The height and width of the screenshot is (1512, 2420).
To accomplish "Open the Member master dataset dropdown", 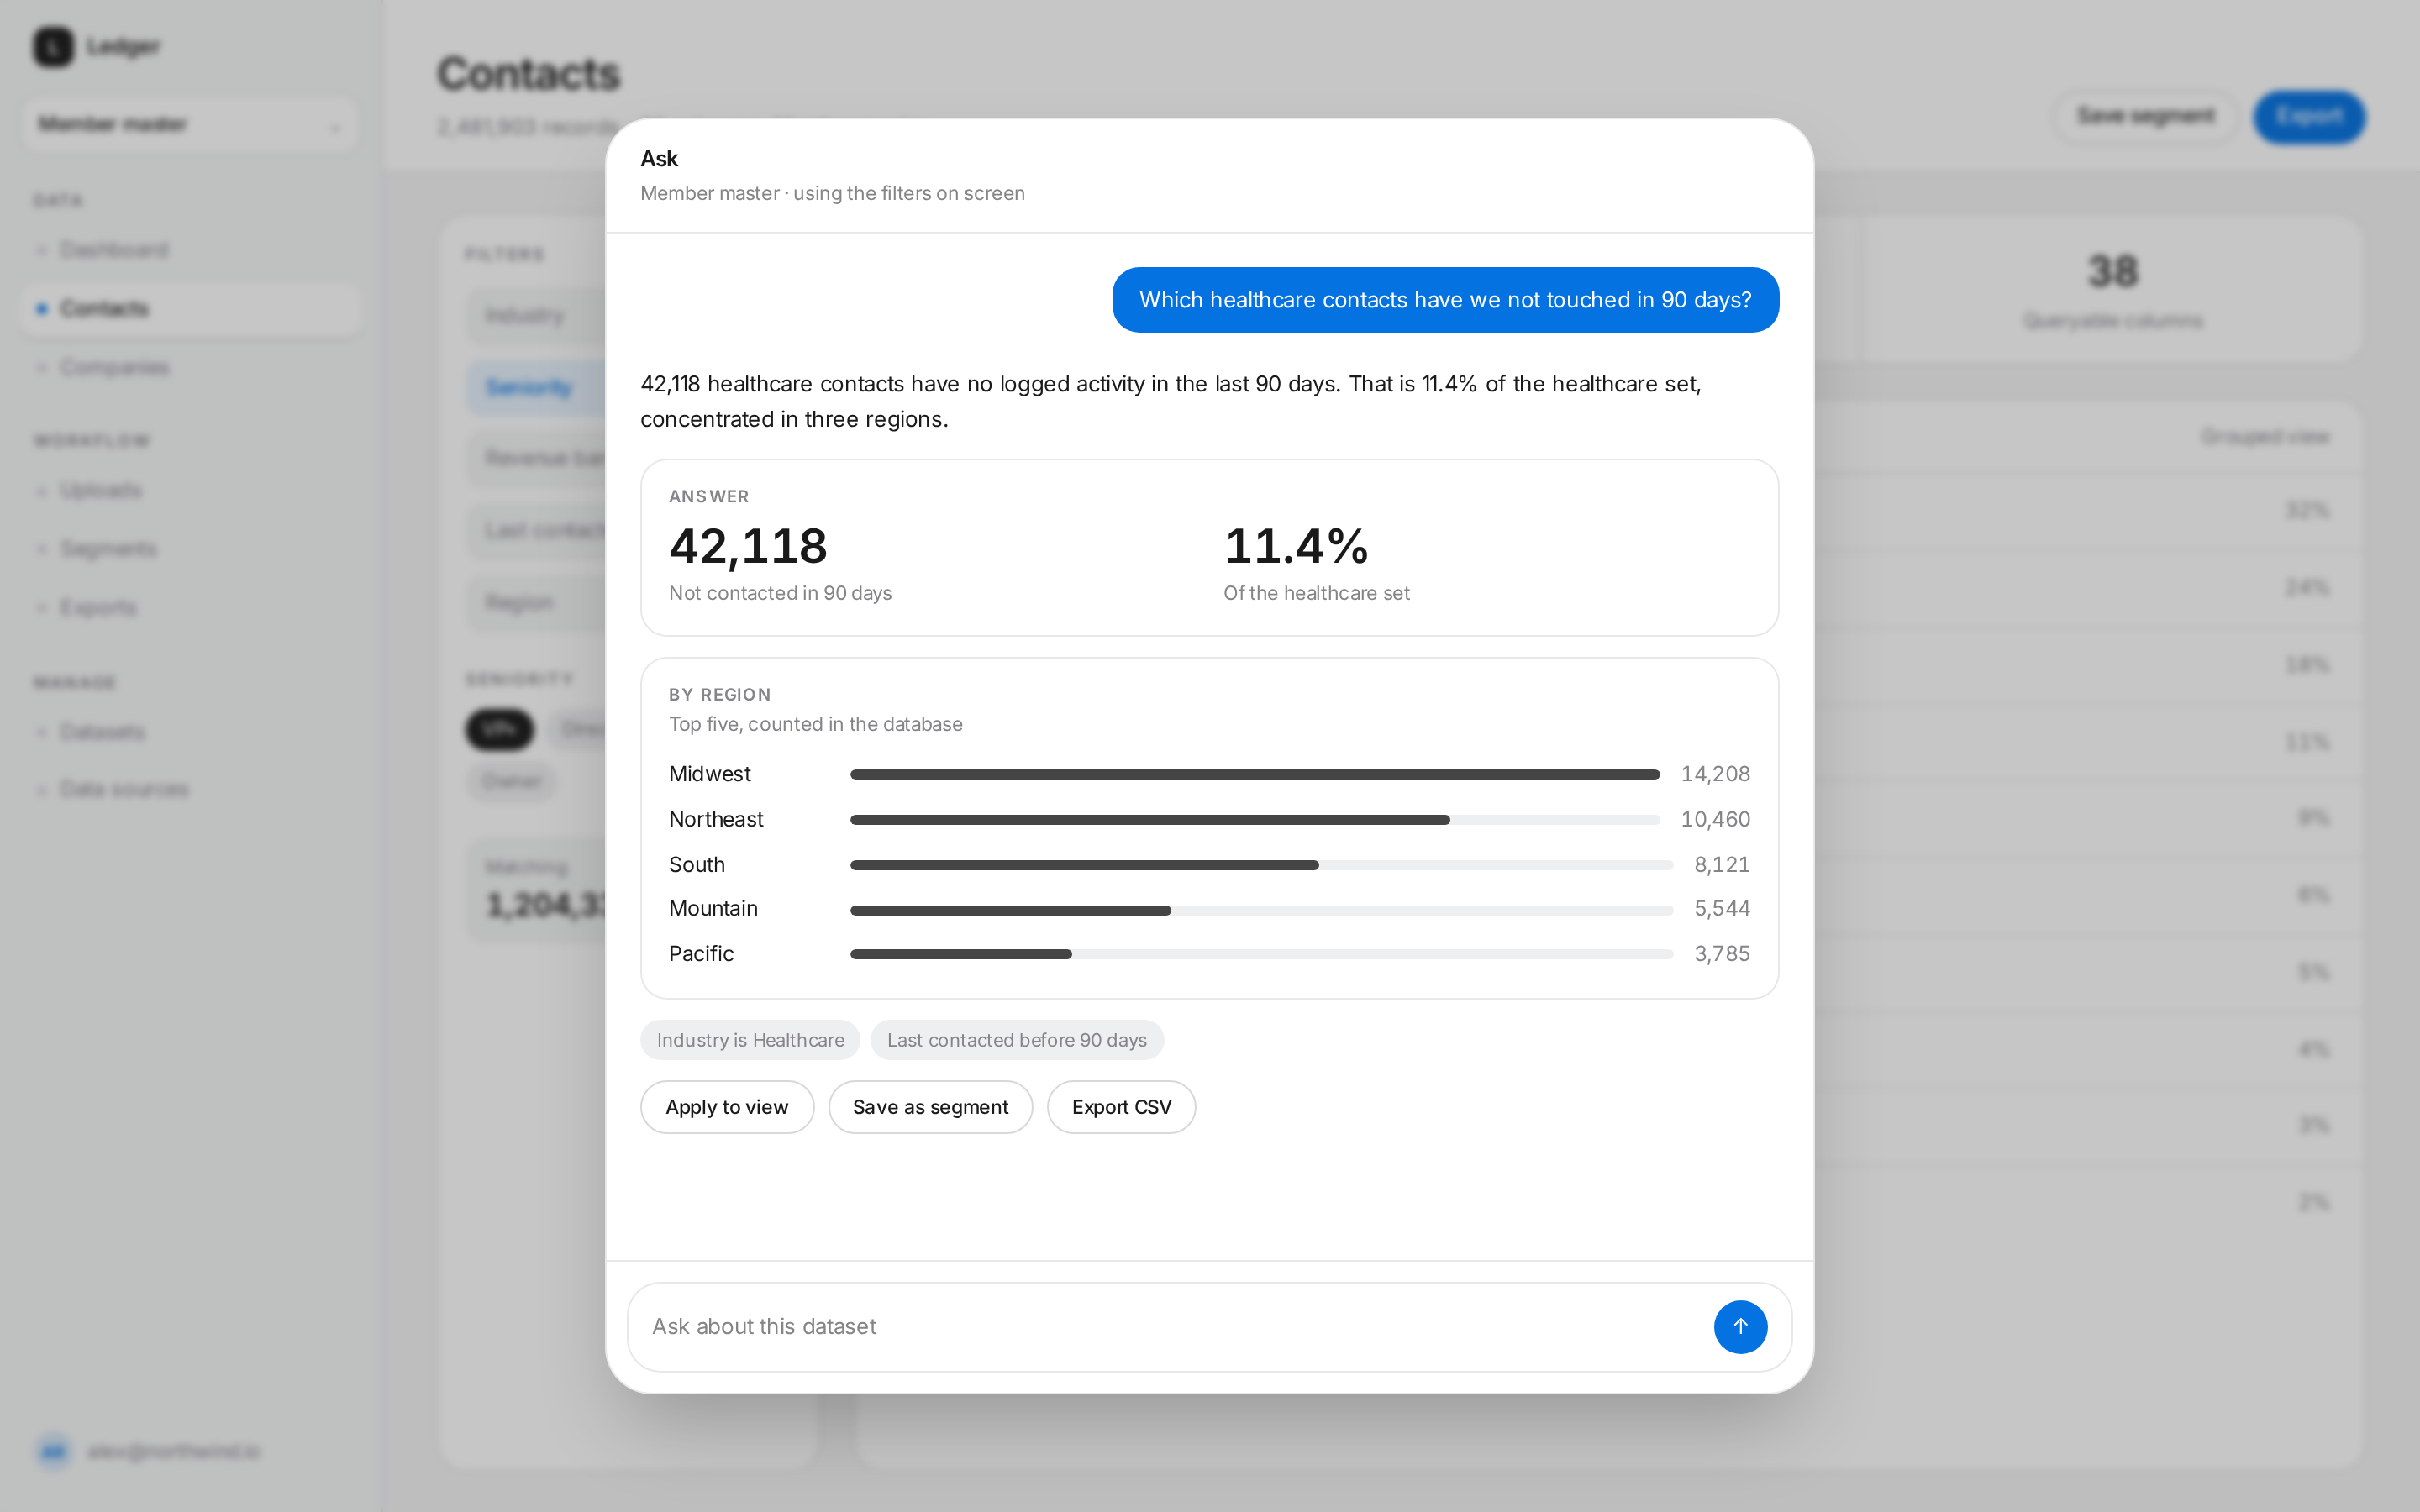I will tap(190, 124).
